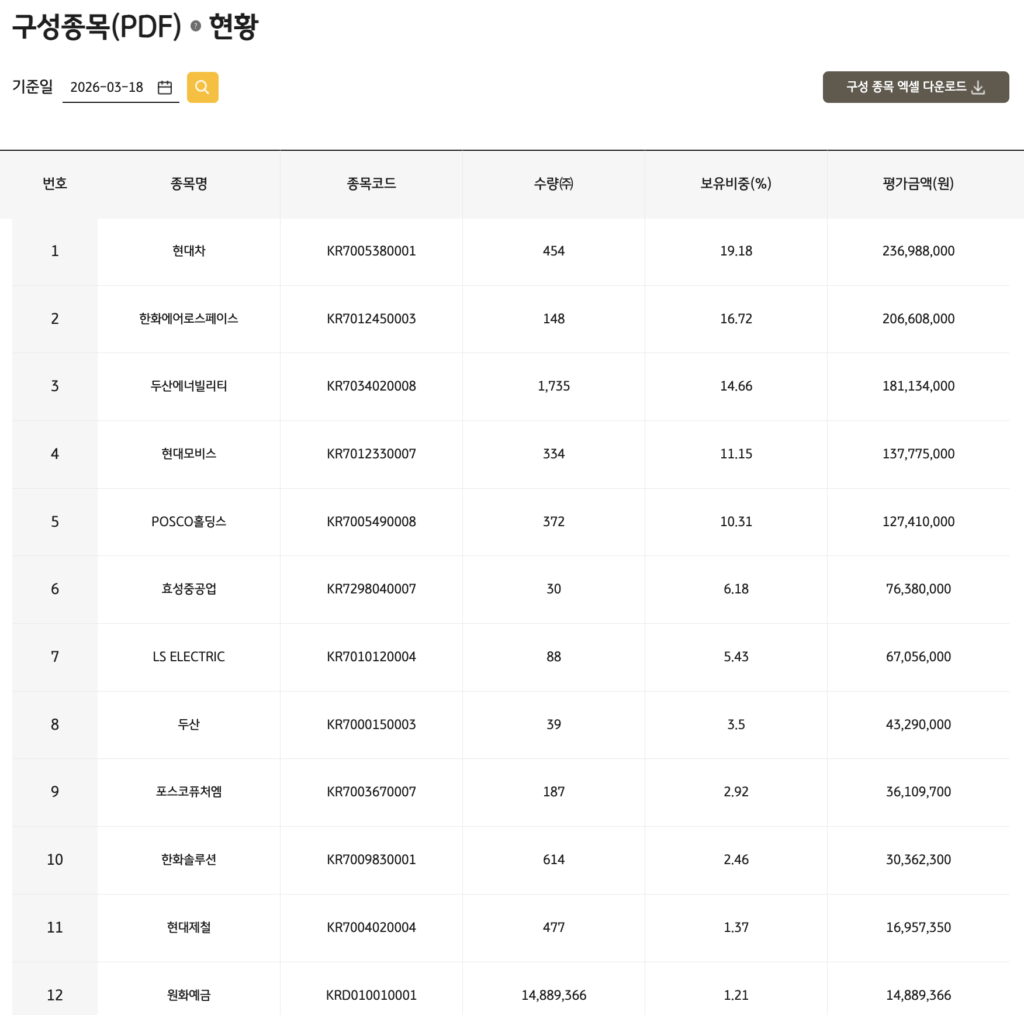Click the 기준일 date input field
Viewport: 1024px width, 1015px height.
coord(108,88)
